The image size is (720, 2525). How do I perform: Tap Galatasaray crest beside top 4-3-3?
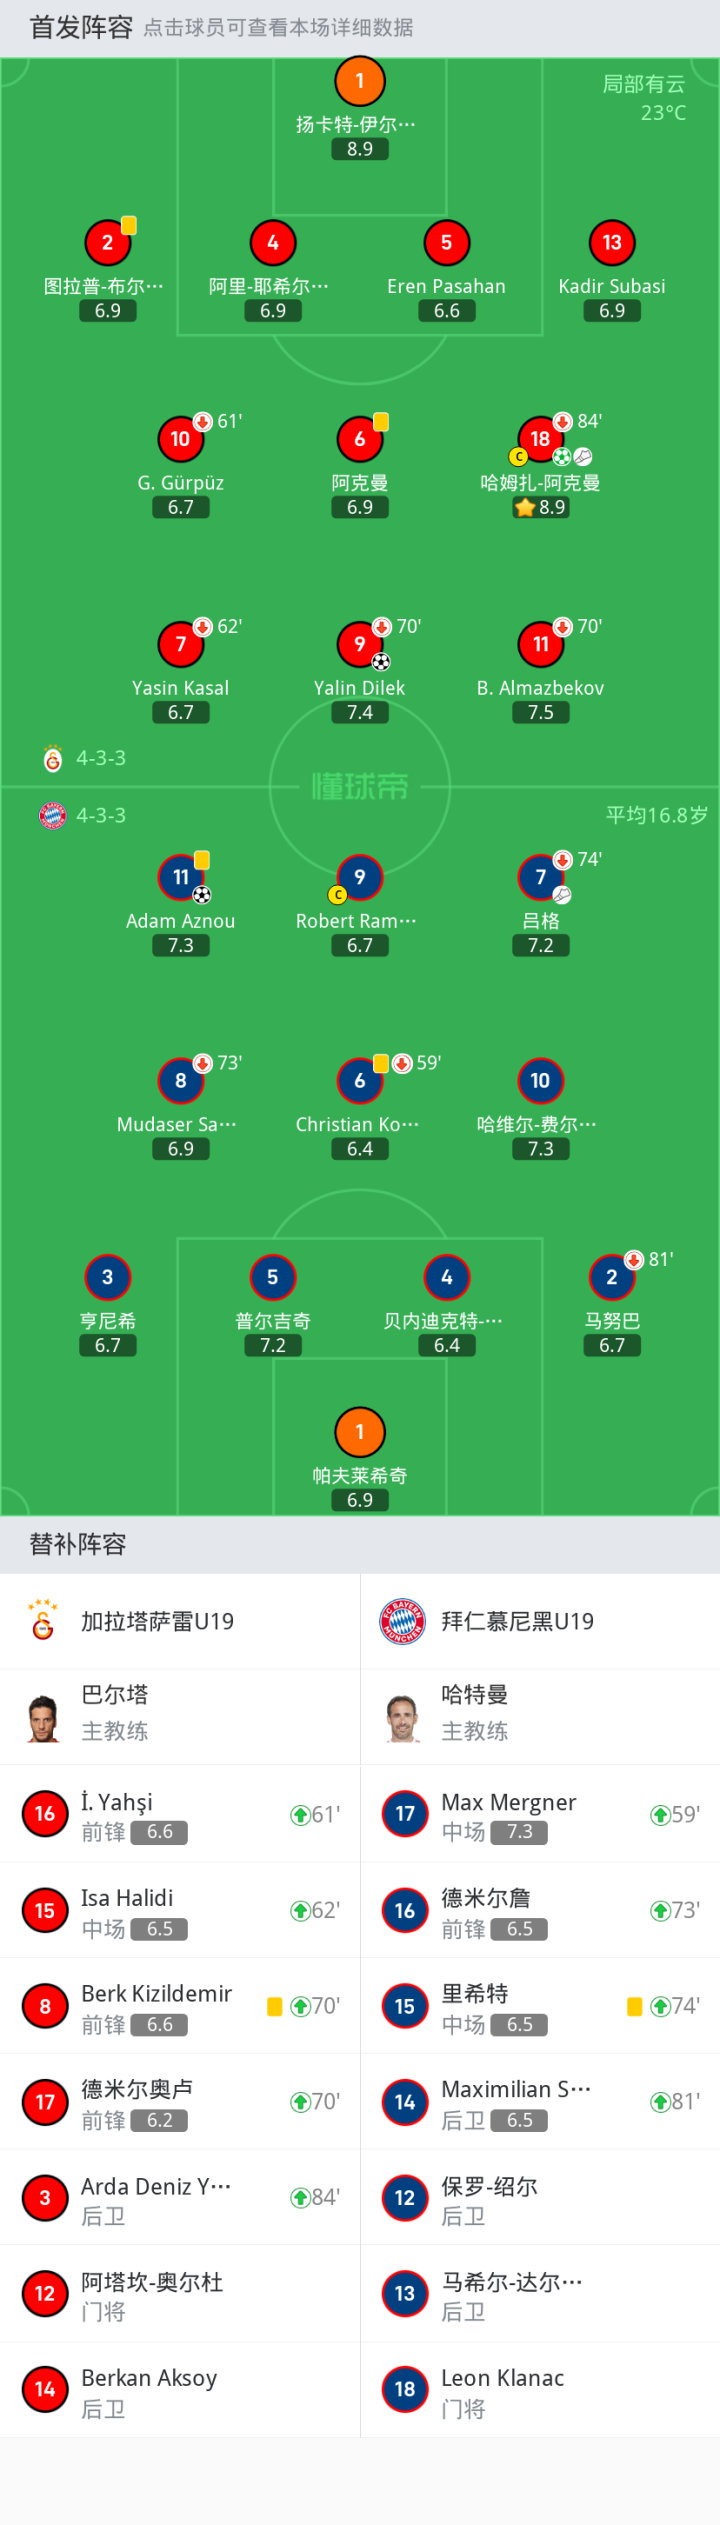[x=53, y=758]
